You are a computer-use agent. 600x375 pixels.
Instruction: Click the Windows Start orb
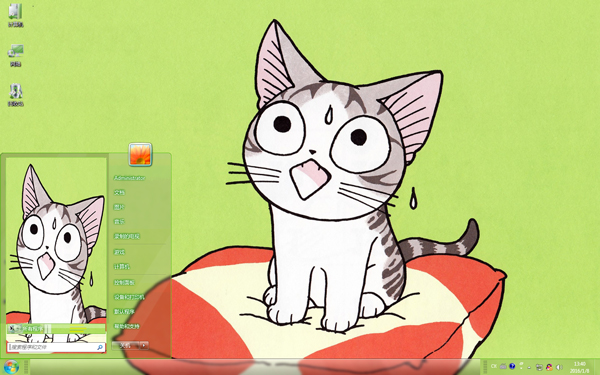pos(11,367)
